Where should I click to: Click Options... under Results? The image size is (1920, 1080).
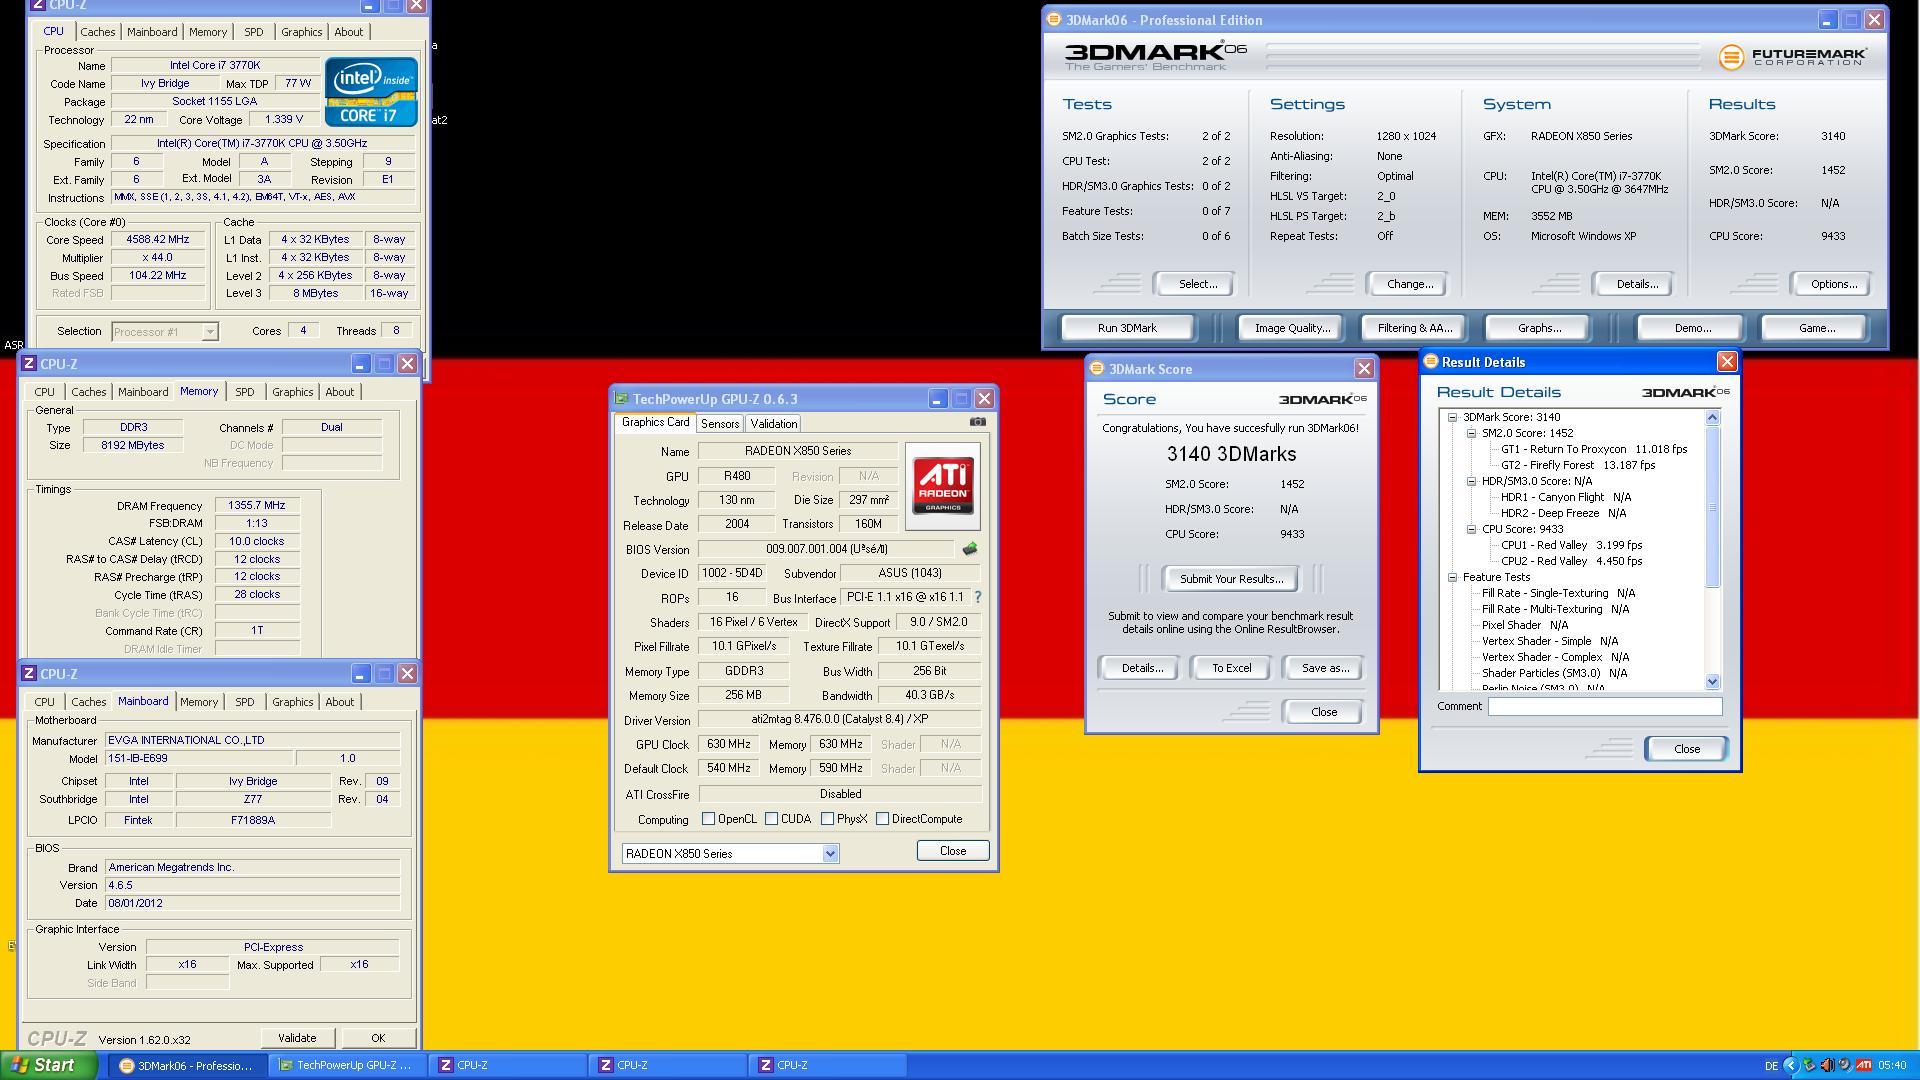1833,284
